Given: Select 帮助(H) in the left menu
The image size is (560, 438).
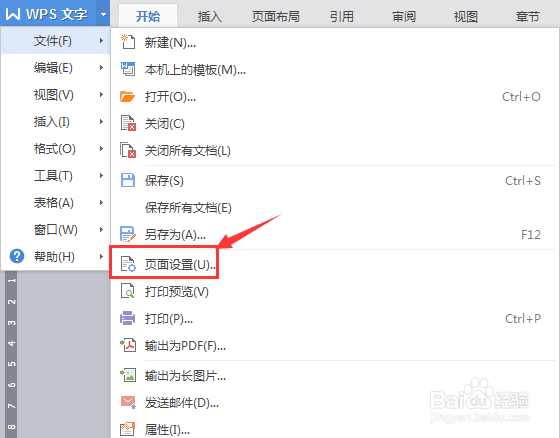Looking at the screenshot, I should tap(55, 256).
